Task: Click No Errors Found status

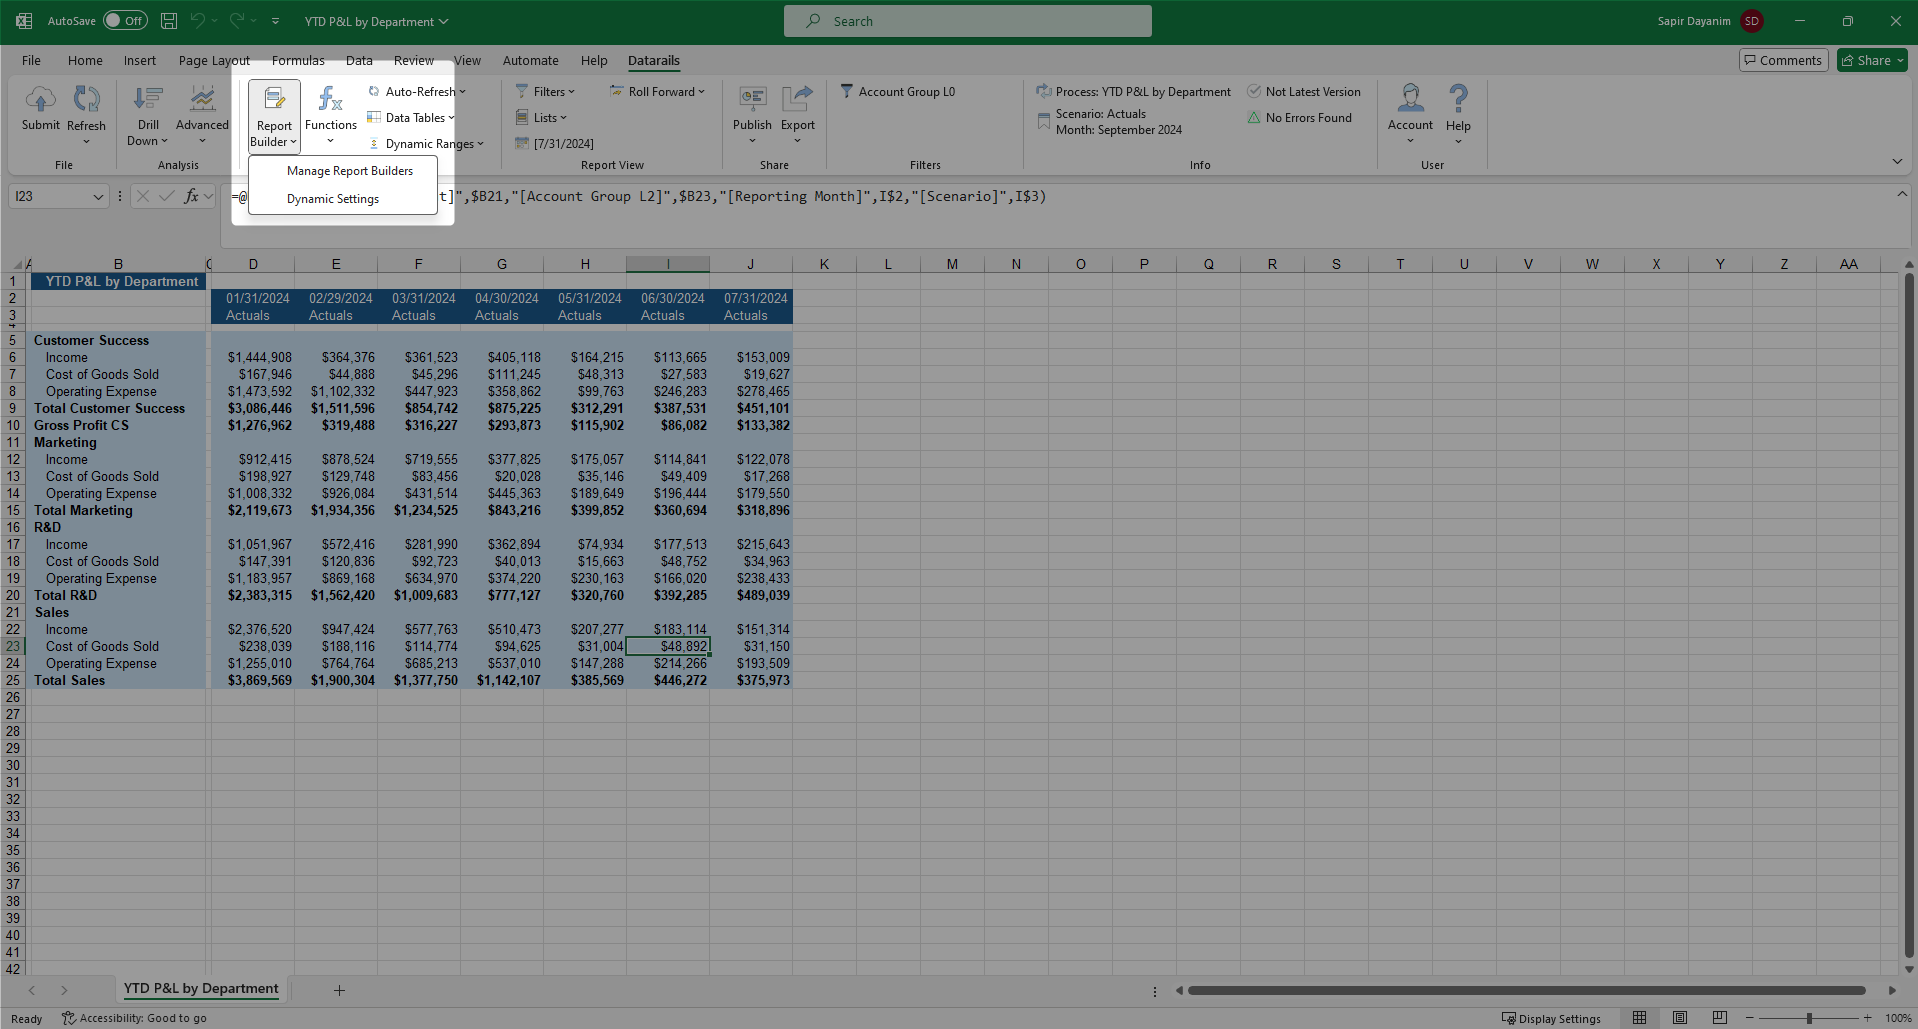Action: coord(1299,118)
